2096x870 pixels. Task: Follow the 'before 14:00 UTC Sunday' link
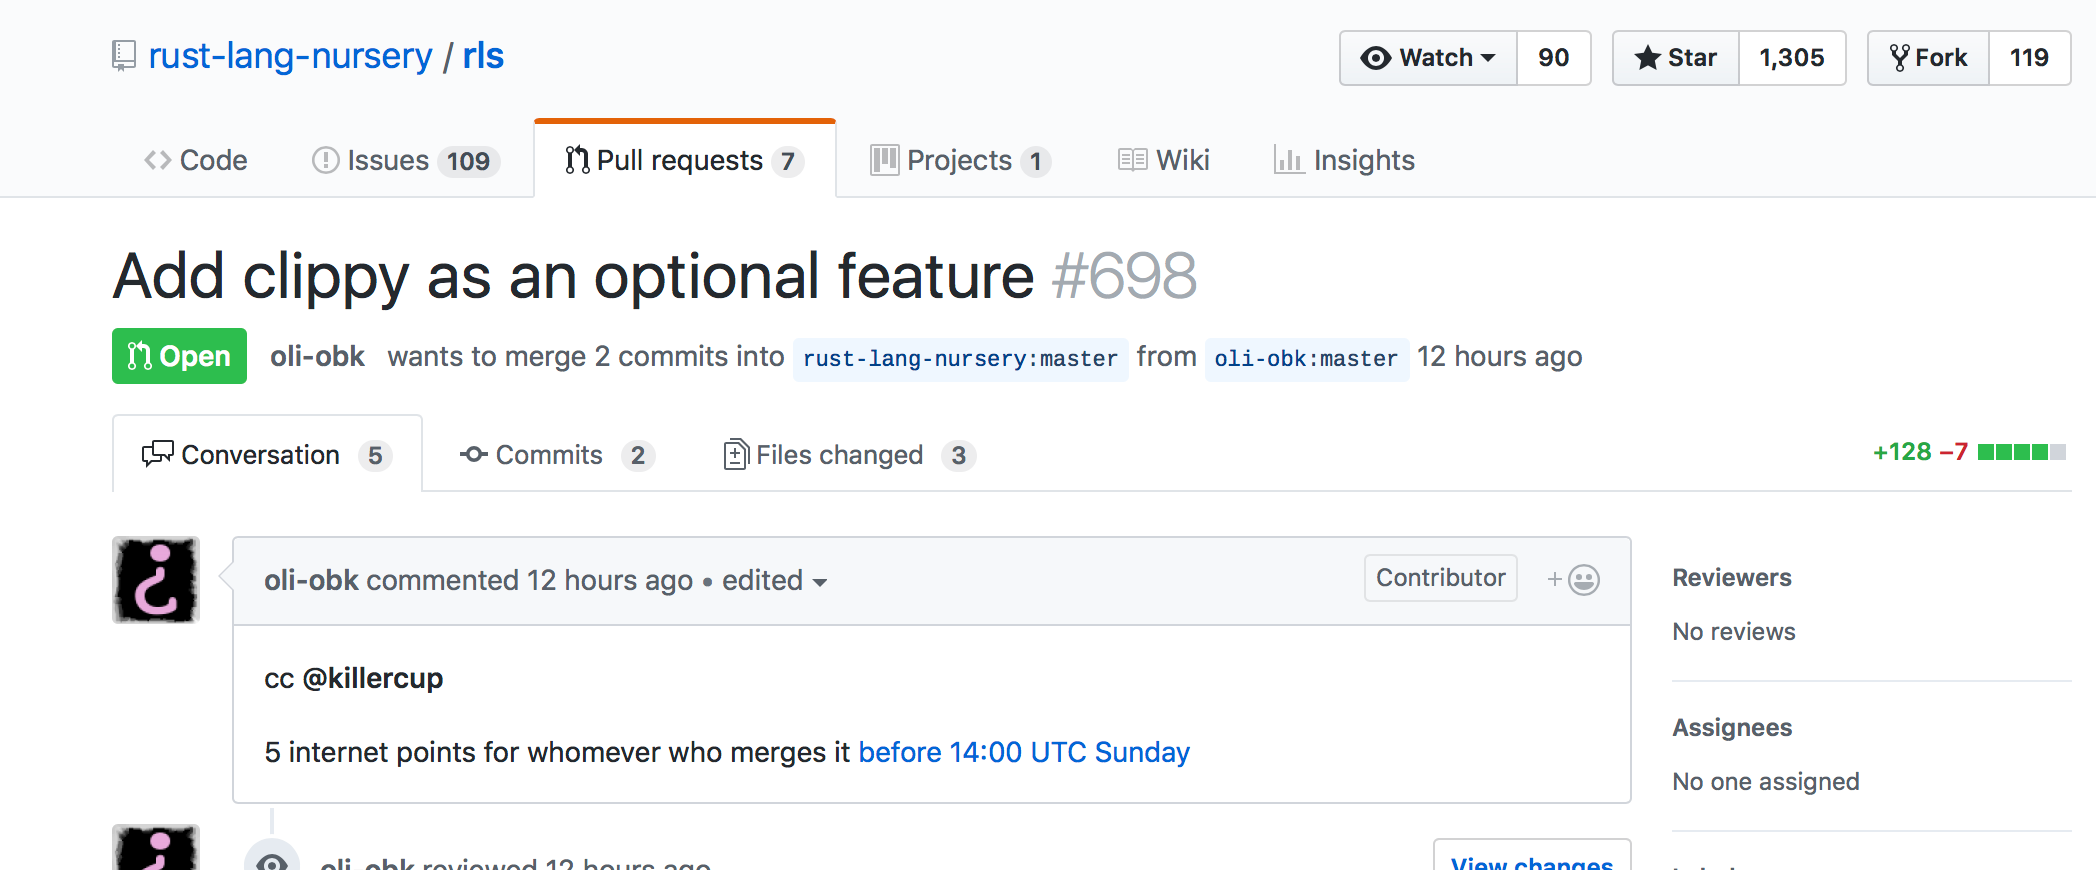(x=1024, y=752)
